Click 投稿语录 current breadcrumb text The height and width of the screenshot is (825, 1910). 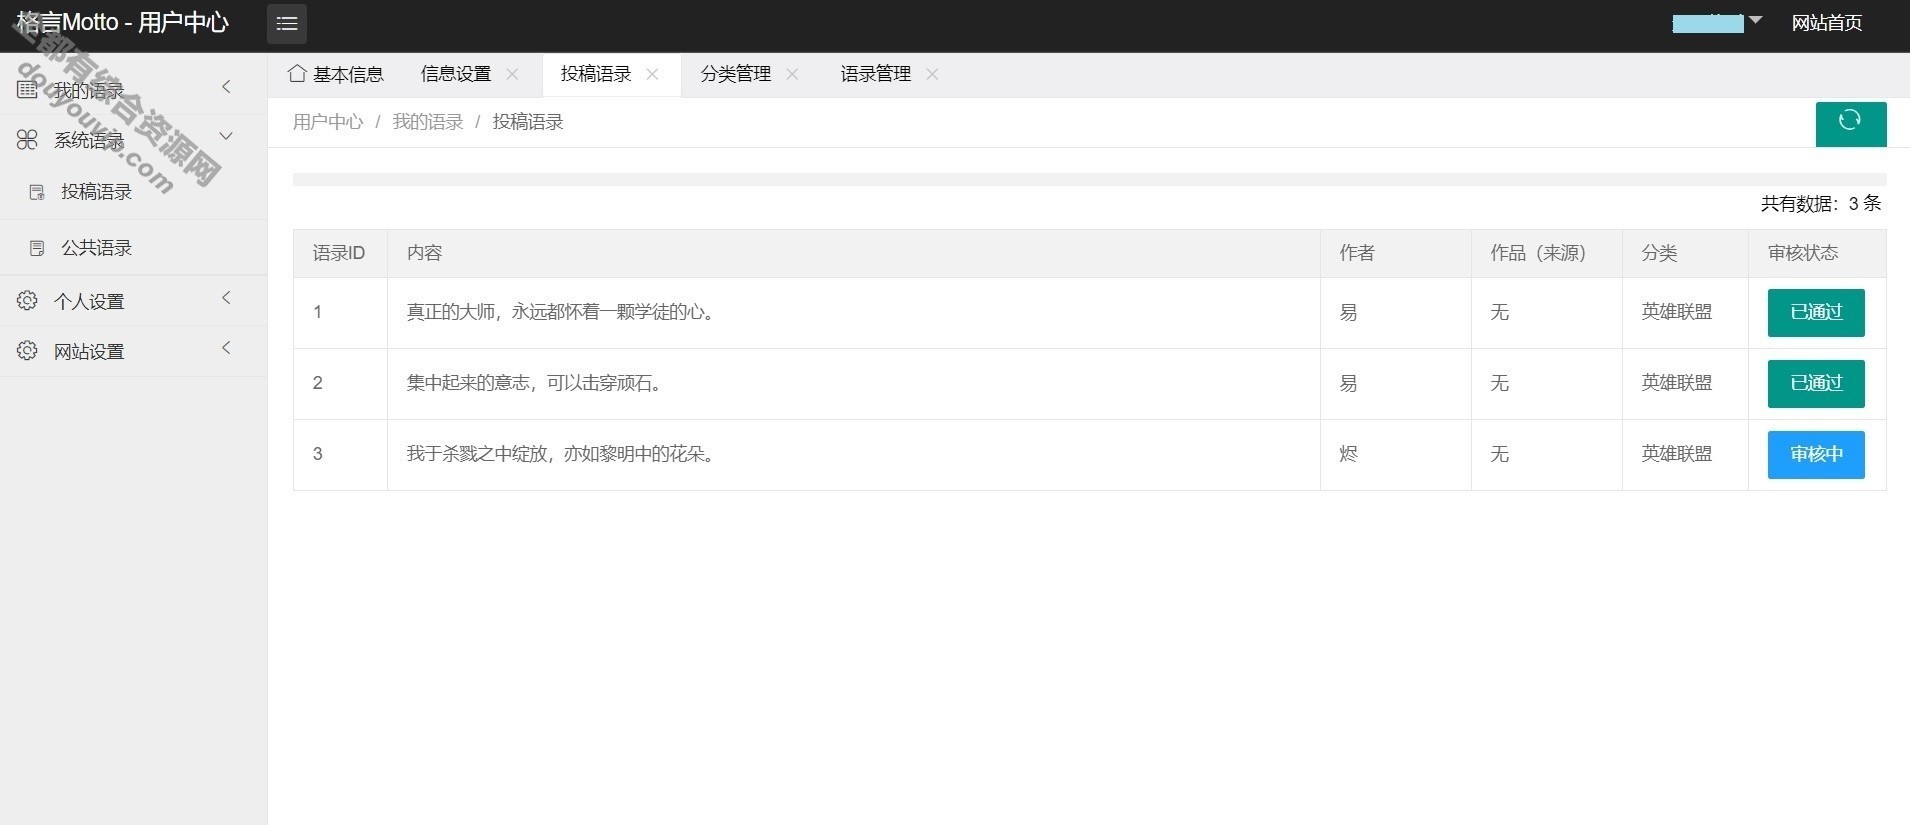[528, 122]
